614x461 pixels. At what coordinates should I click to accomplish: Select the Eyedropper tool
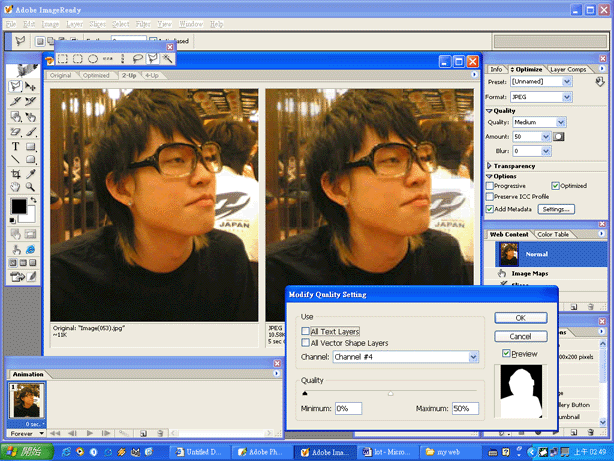pyautogui.click(x=31, y=174)
